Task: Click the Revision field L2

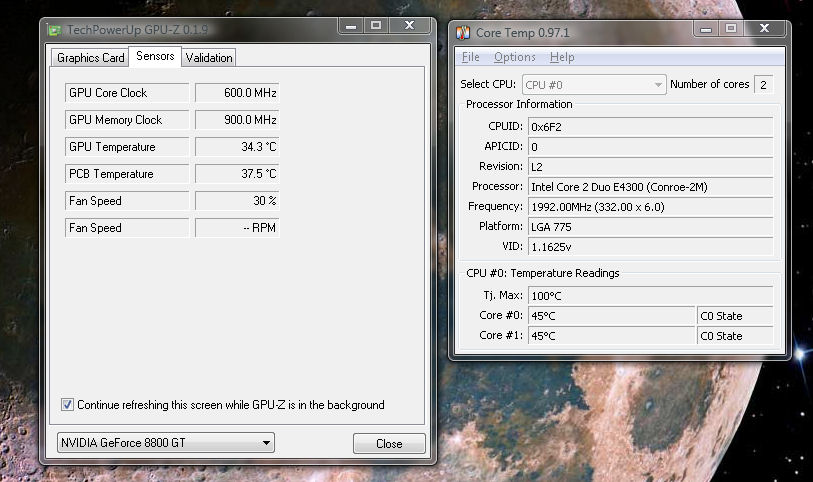Action: click(651, 167)
